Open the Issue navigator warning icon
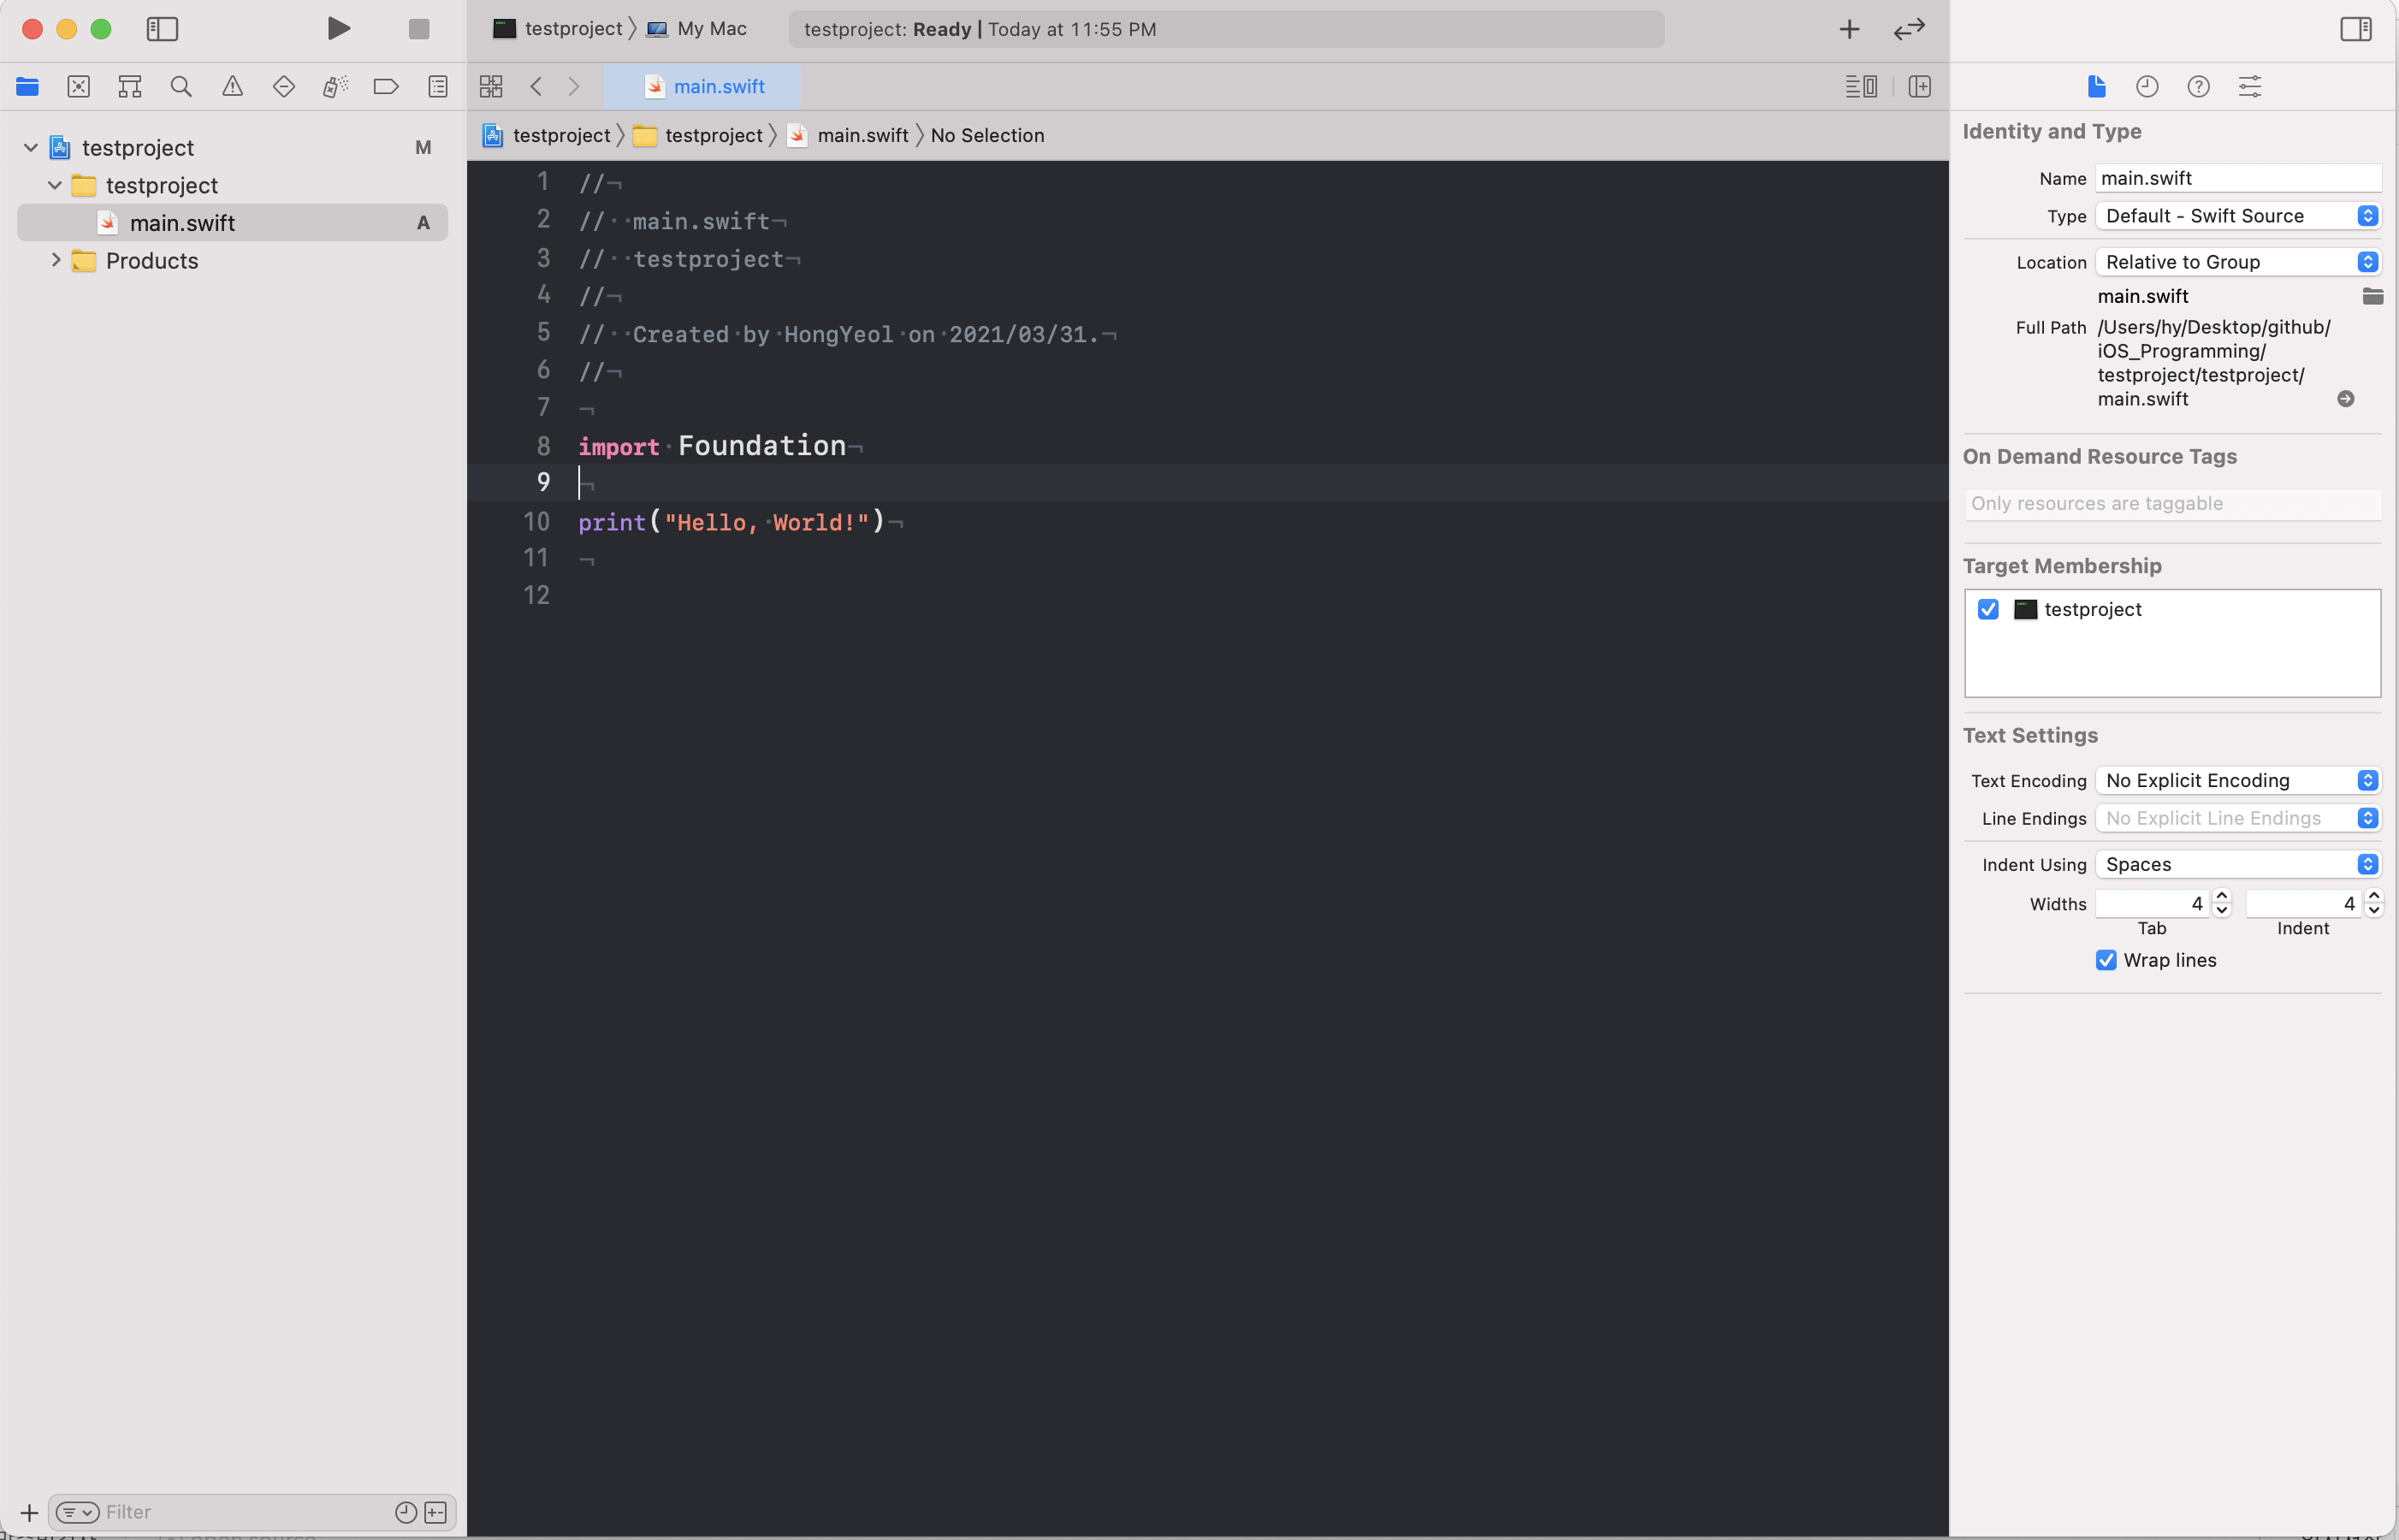The height and width of the screenshot is (1540, 2399). tap(232, 86)
